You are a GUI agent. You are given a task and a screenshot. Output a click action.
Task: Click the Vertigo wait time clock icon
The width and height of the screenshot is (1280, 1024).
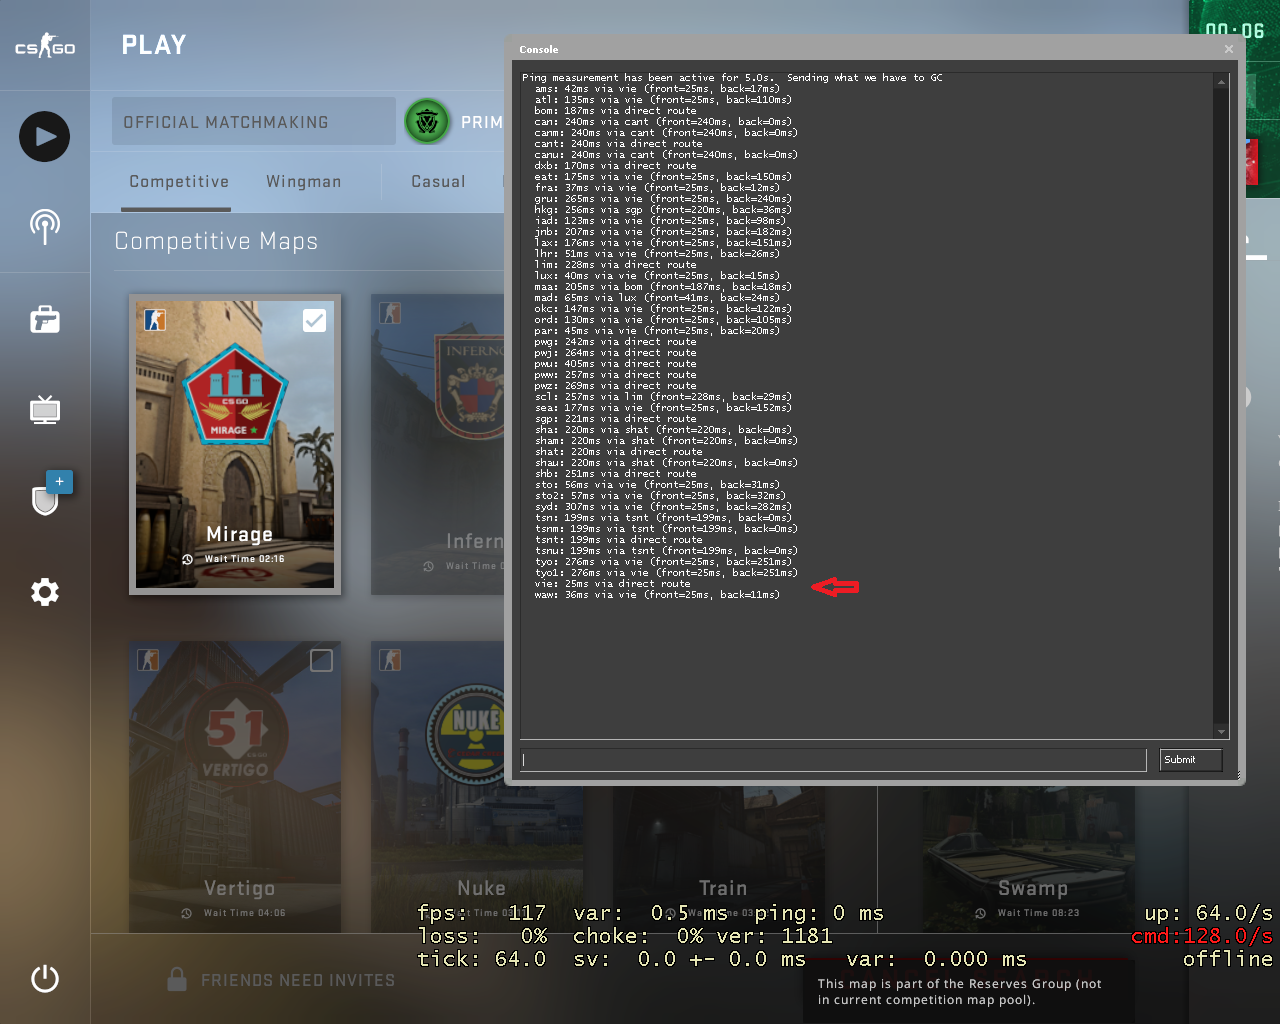point(187,913)
